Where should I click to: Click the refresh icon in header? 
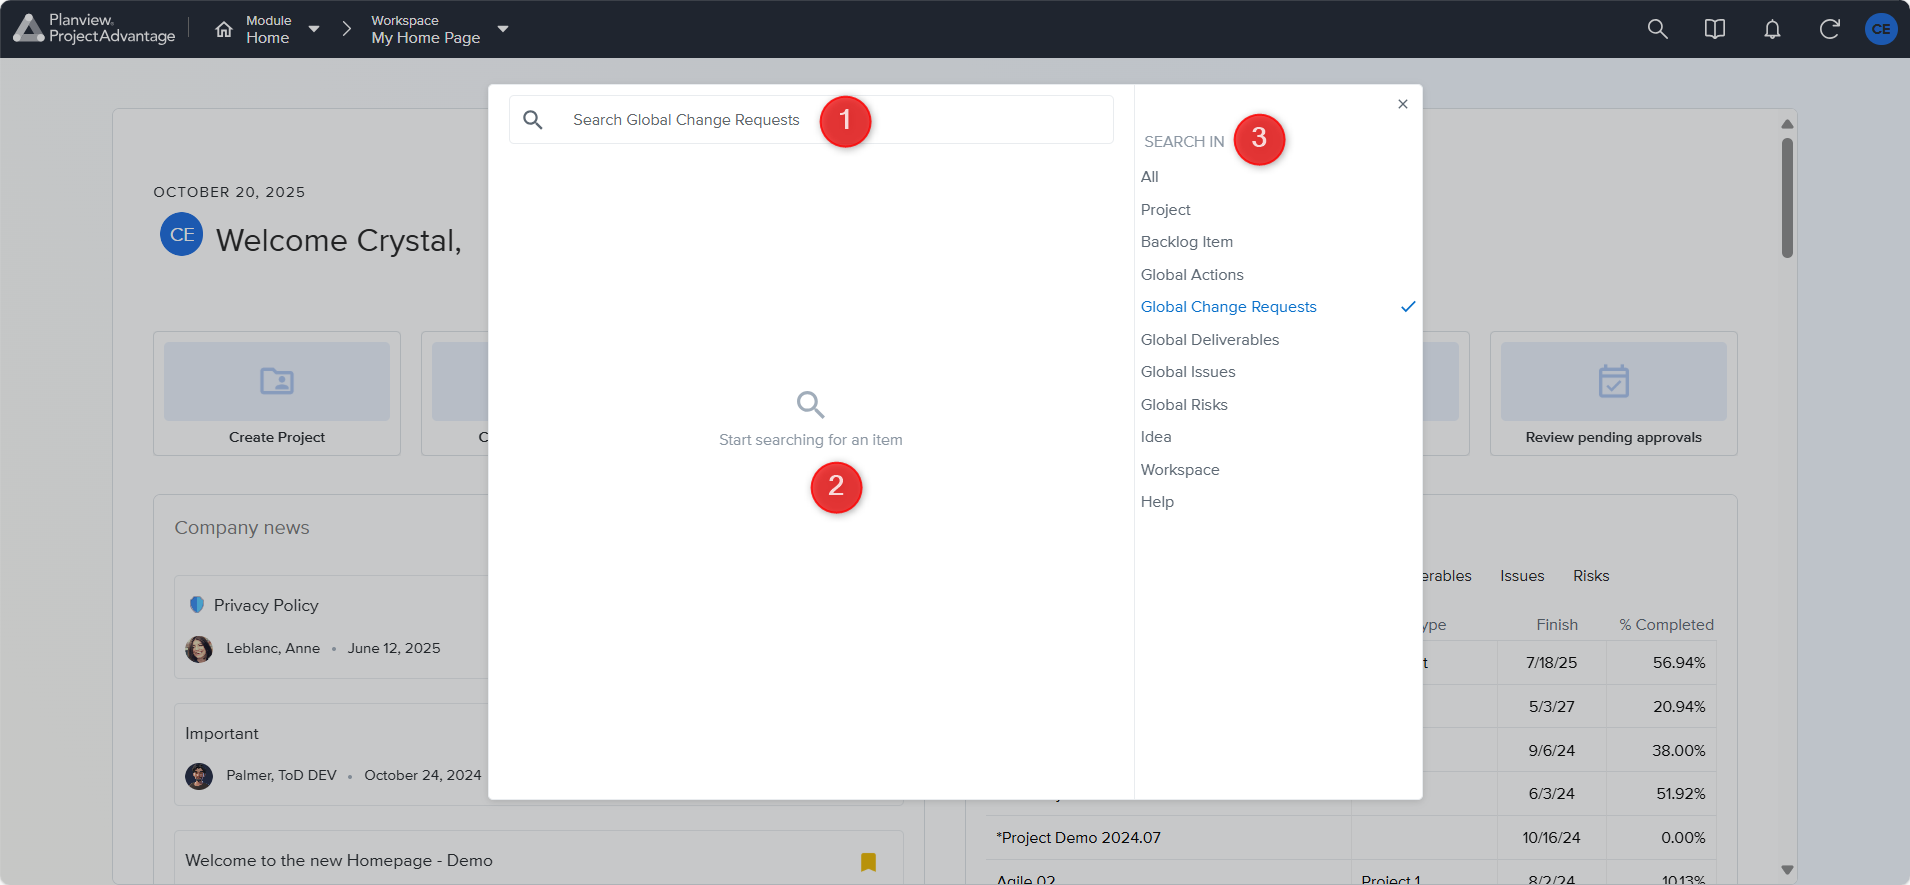click(1828, 29)
